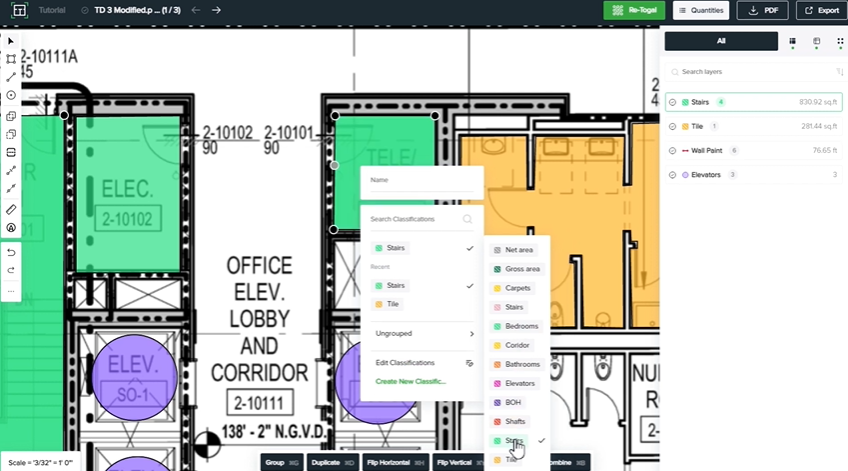Screen dimensions: 848x471
Task: Open the TD 3 Modified file title
Action: [137, 10]
